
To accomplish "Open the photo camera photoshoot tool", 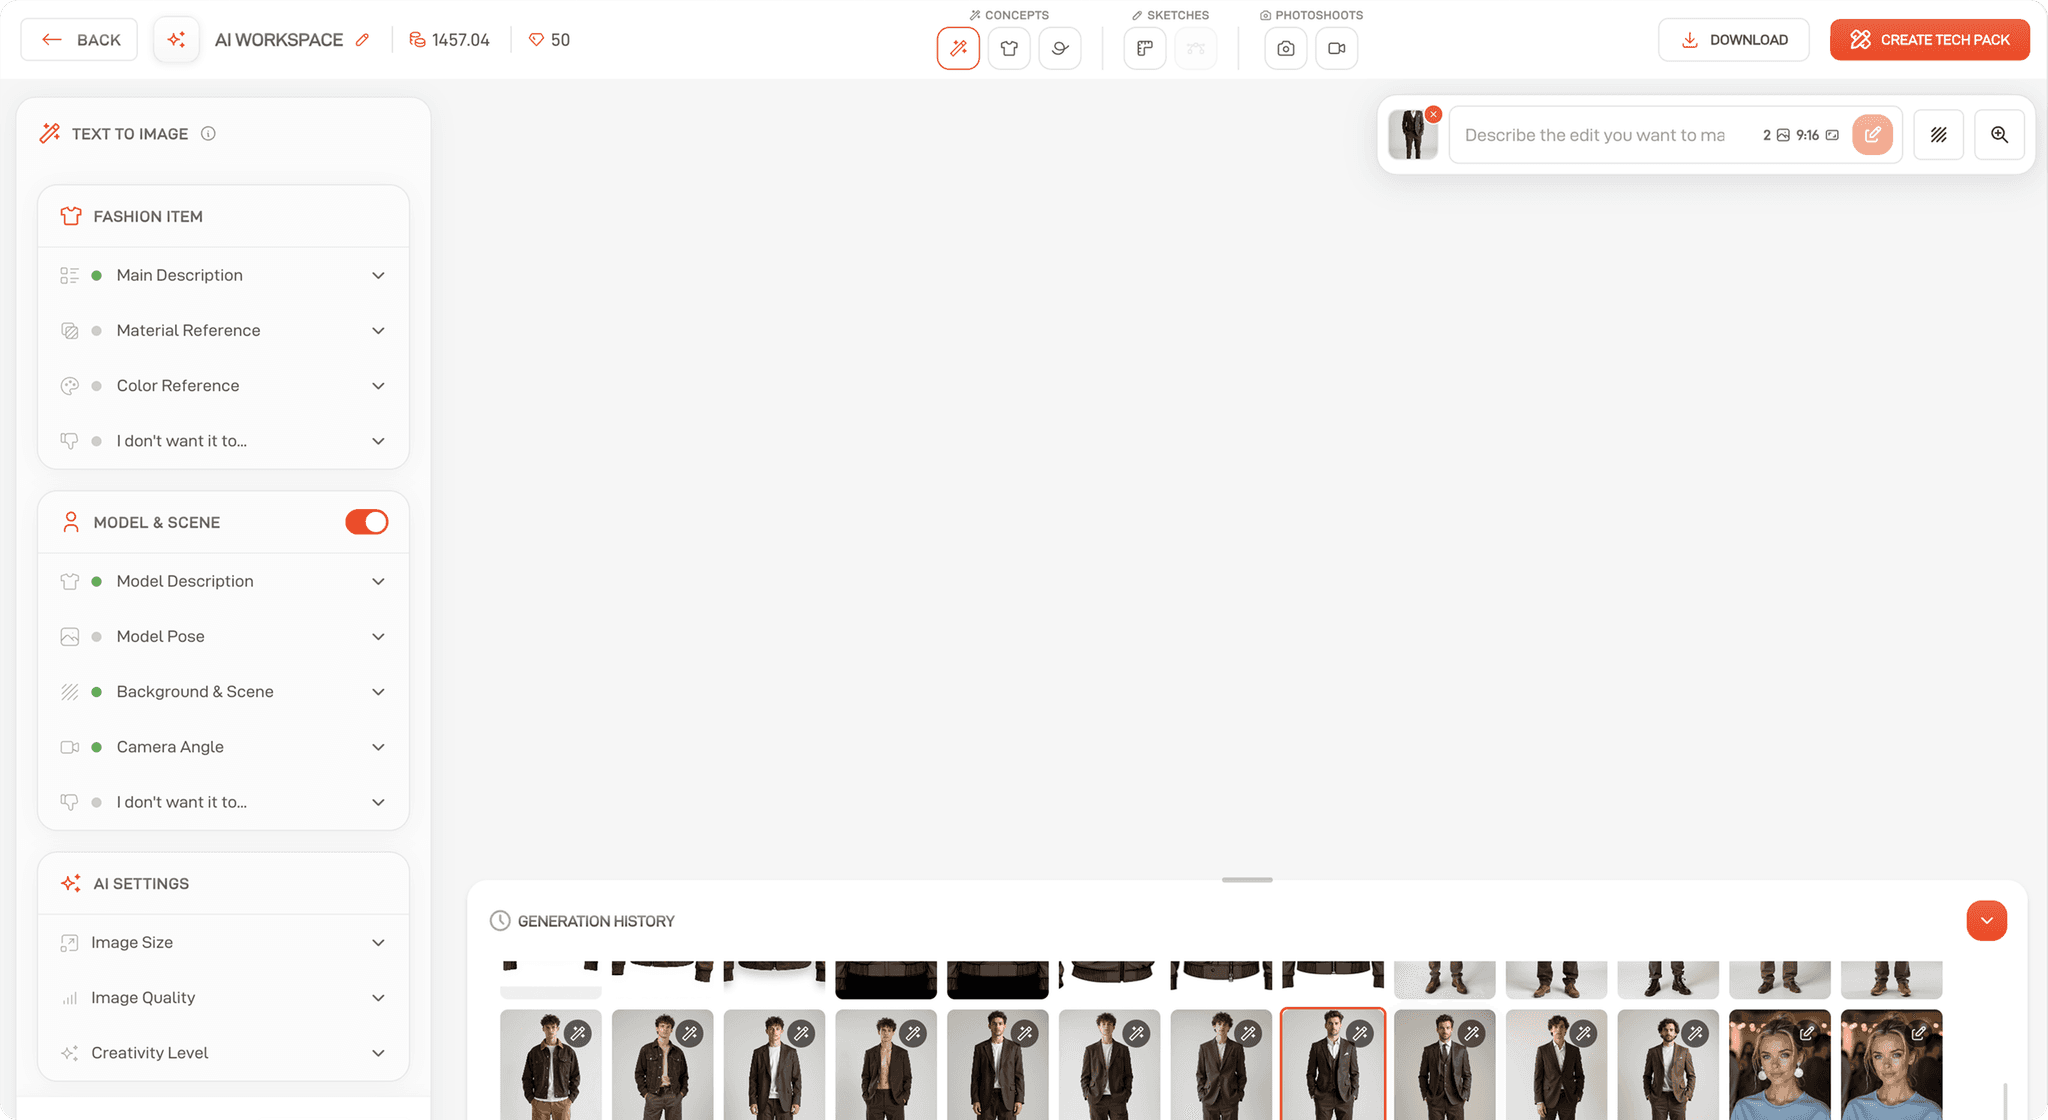I will 1286,48.
